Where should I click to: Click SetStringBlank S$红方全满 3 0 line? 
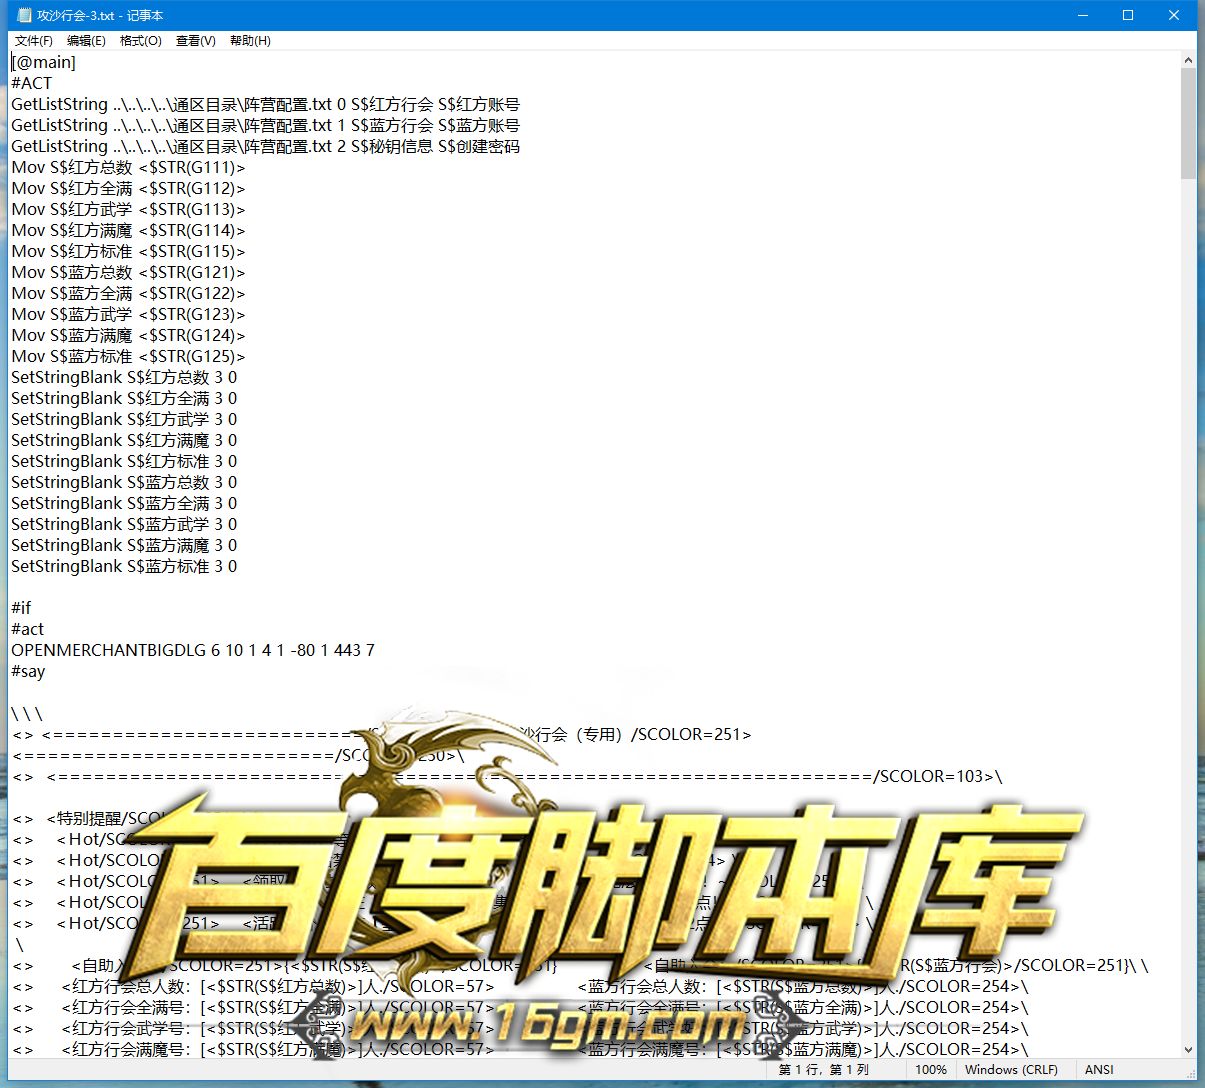(x=124, y=398)
